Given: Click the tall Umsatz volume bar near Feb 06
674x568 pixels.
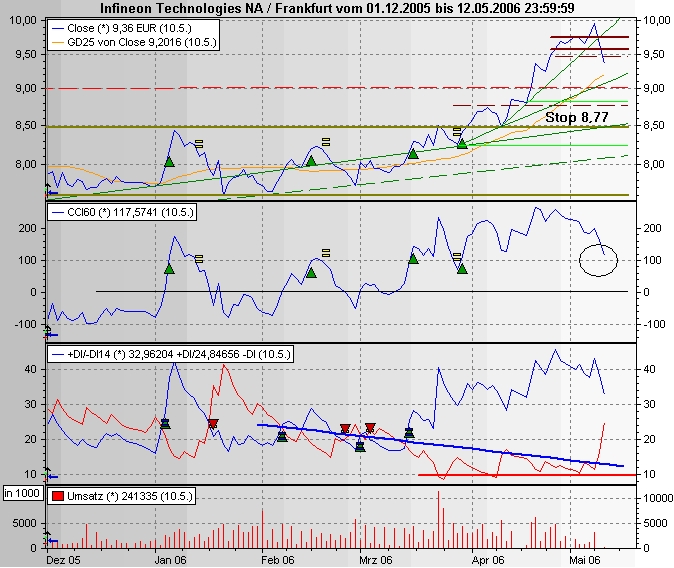Looking at the screenshot, I should click(263, 528).
